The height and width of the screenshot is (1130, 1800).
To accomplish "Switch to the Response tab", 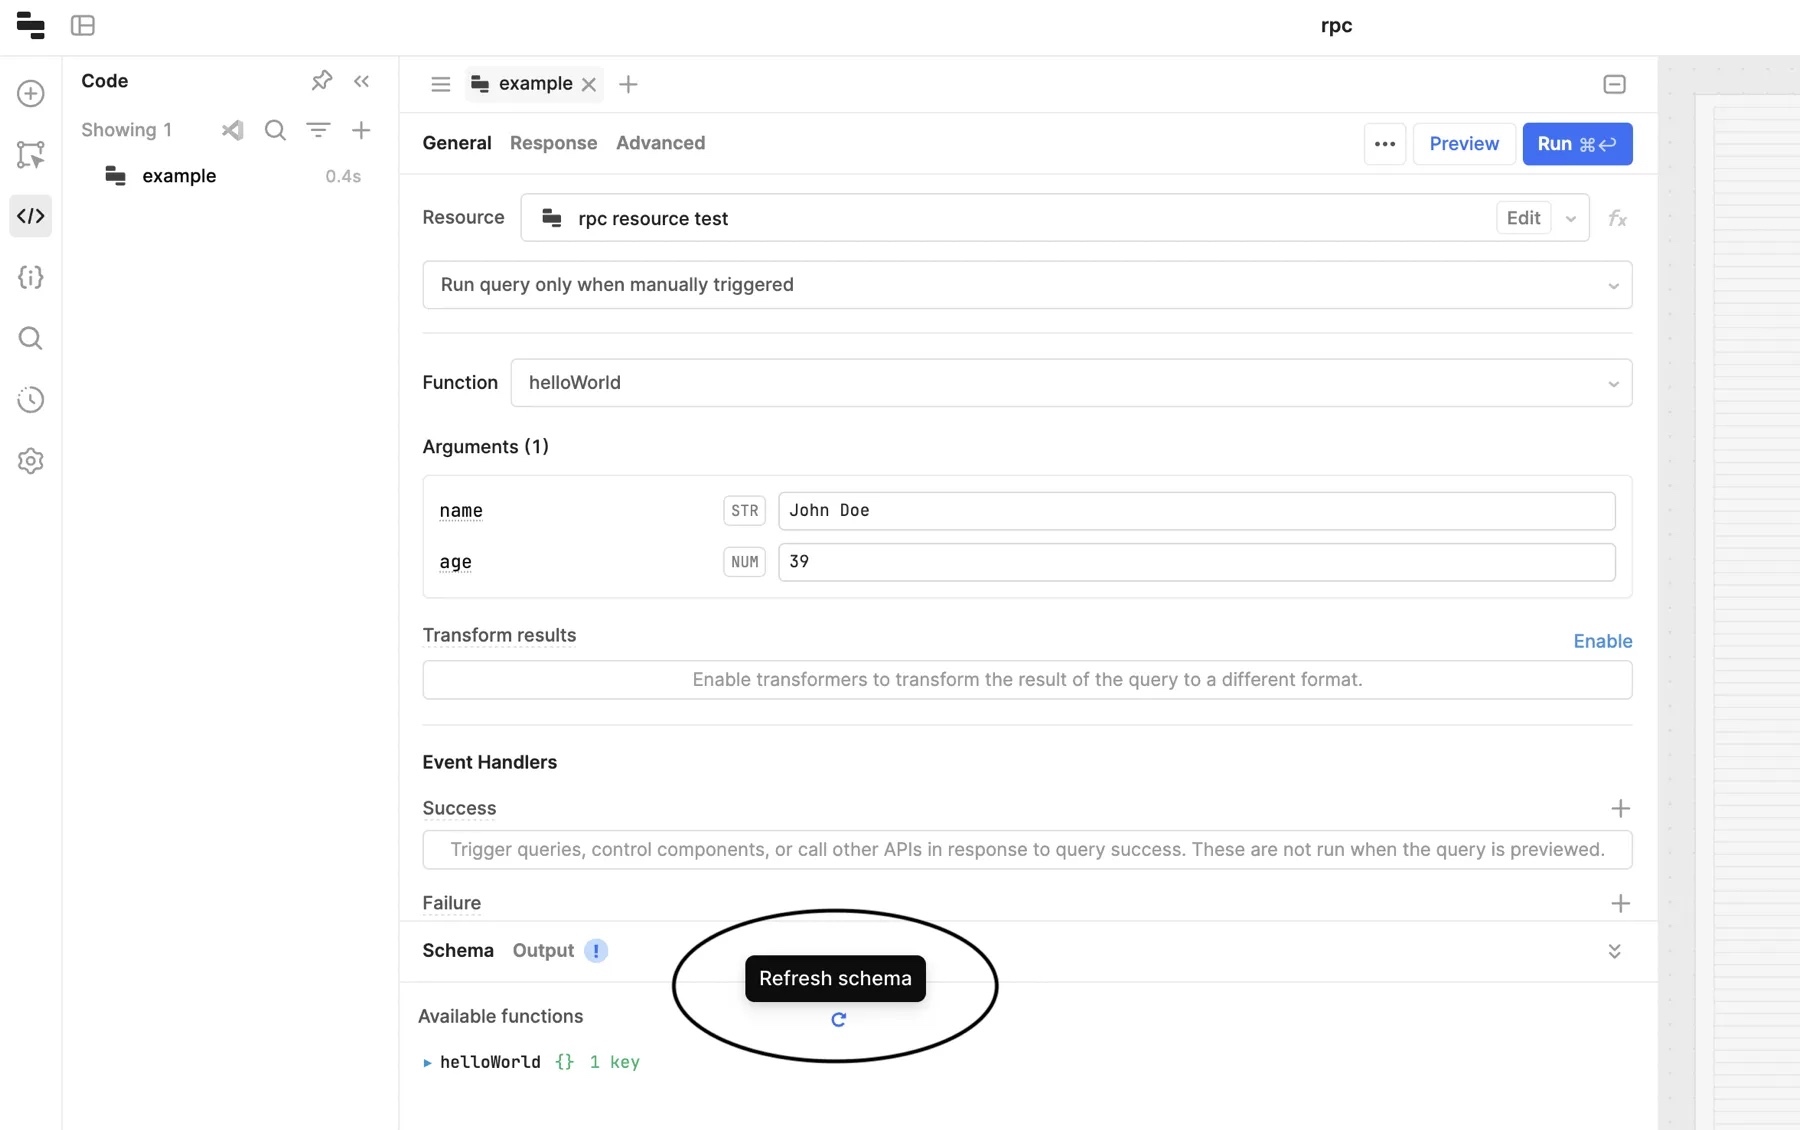I will pos(553,143).
